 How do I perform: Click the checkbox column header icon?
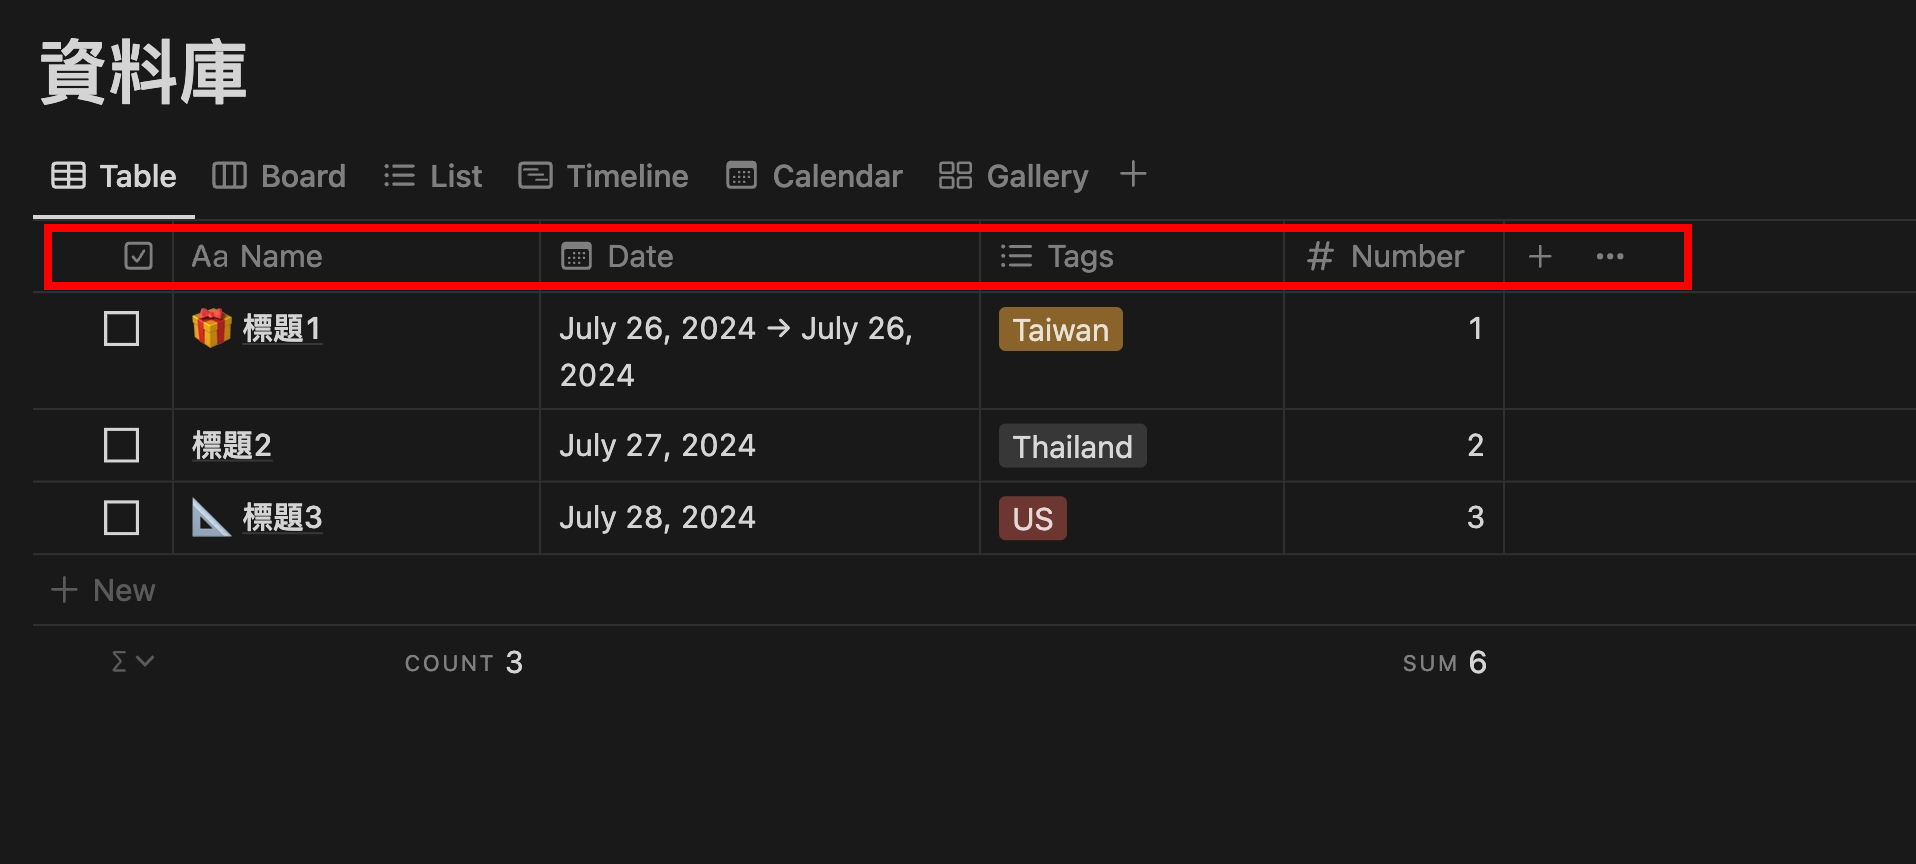(x=138, y=257)
